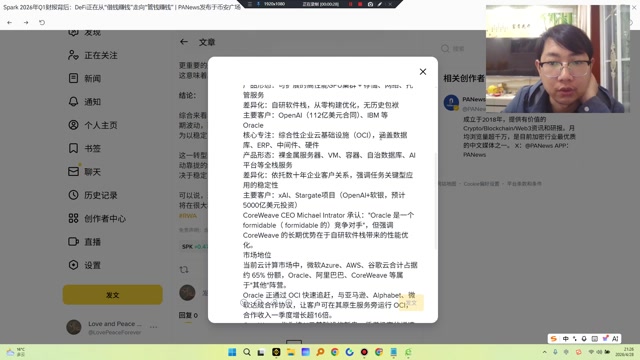The image size is (640, 360).
Task: Click the yellow 发文 button
Action: tap(113, 295)
